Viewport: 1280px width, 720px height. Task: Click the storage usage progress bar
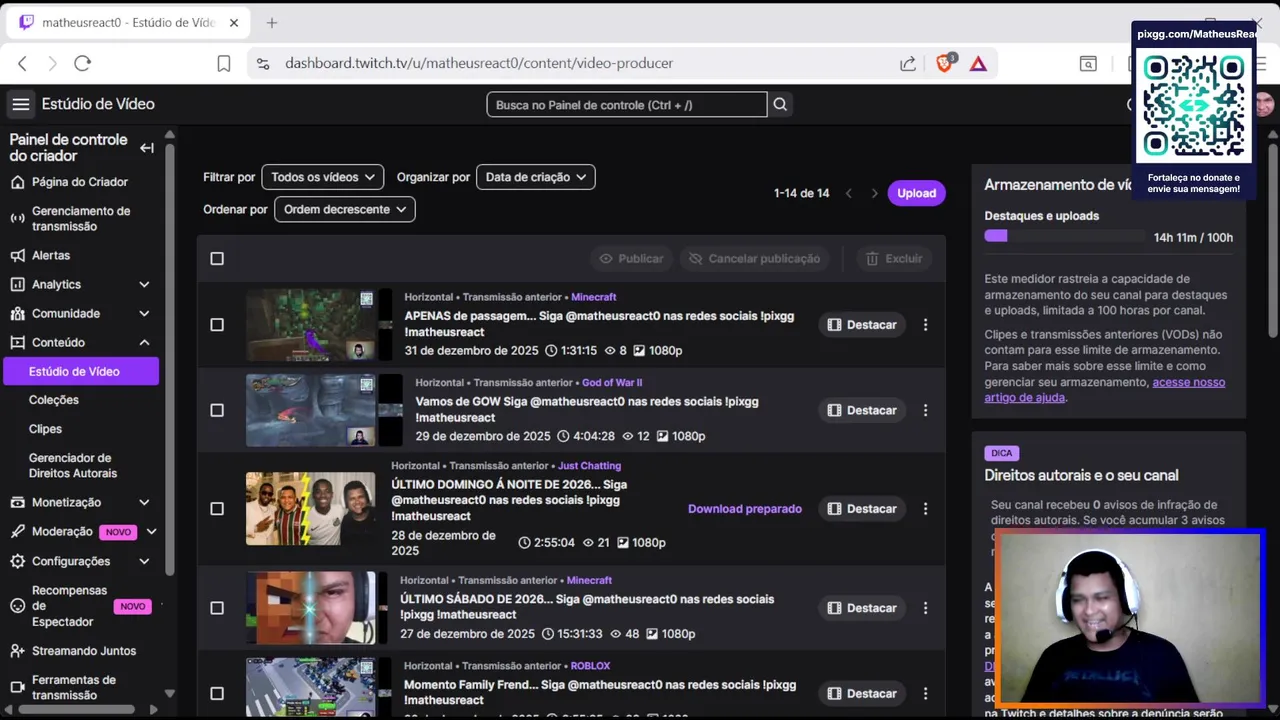pos(1065,236)
